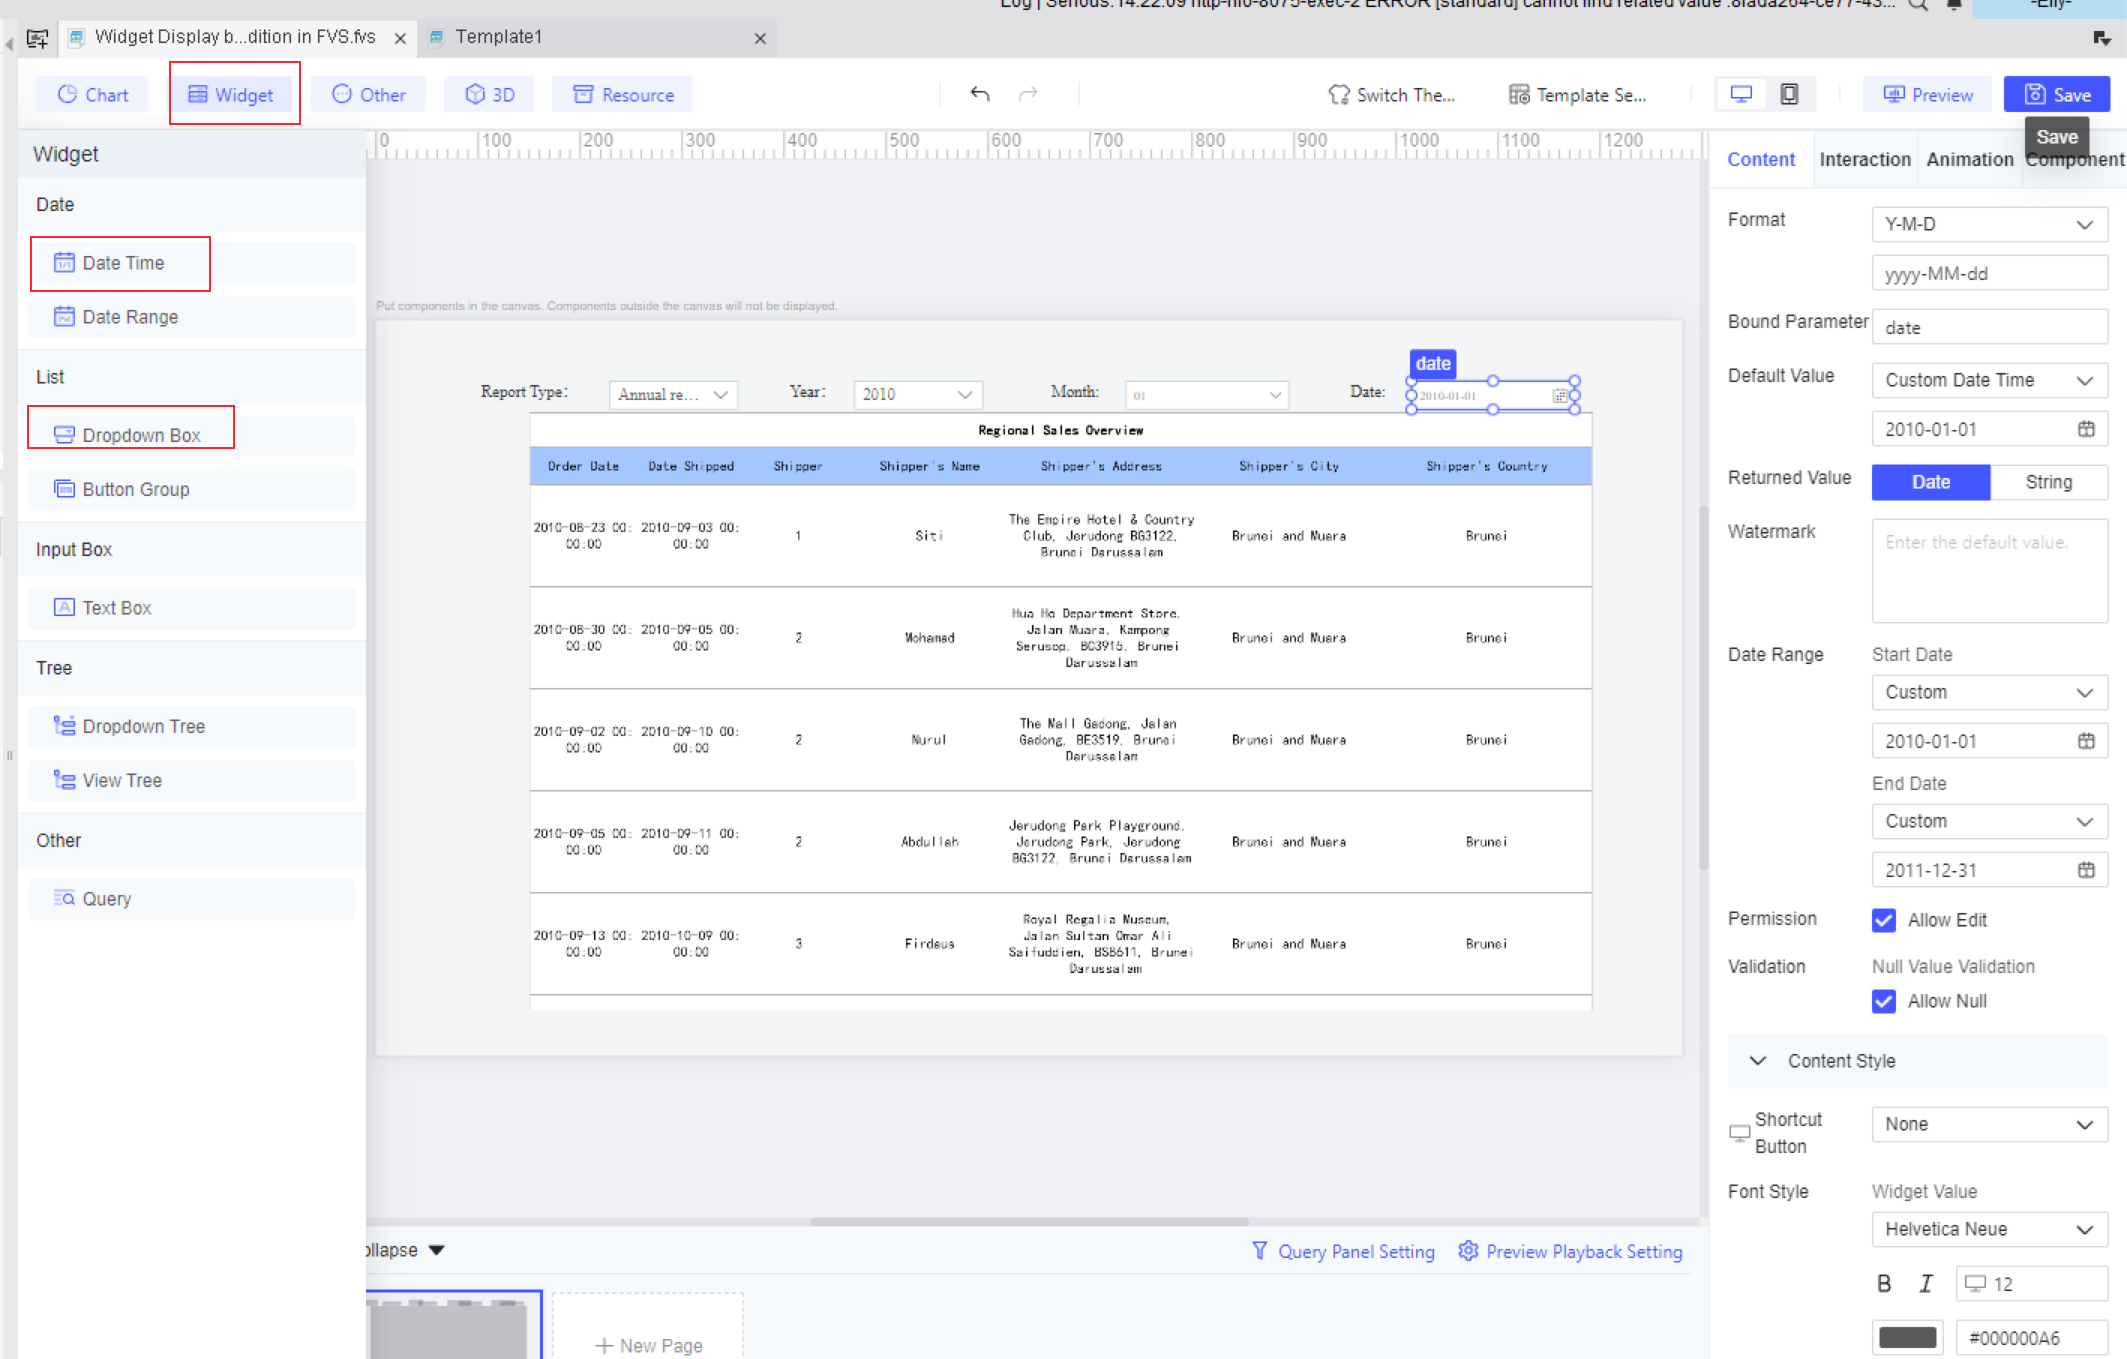Open the Chart component panel
This screenshot has width=2127, height=1359.
click(93, 95)
